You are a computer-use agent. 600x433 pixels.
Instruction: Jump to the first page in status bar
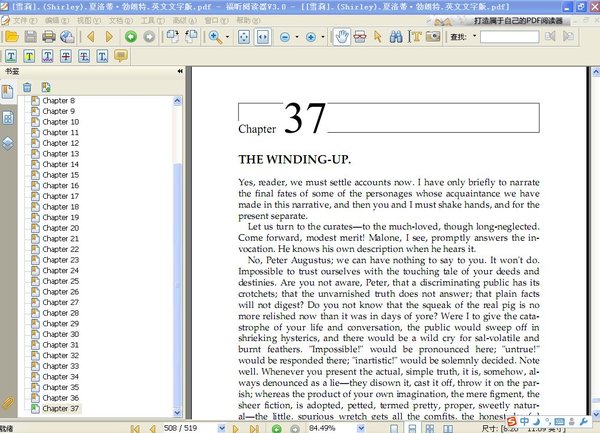135,429
